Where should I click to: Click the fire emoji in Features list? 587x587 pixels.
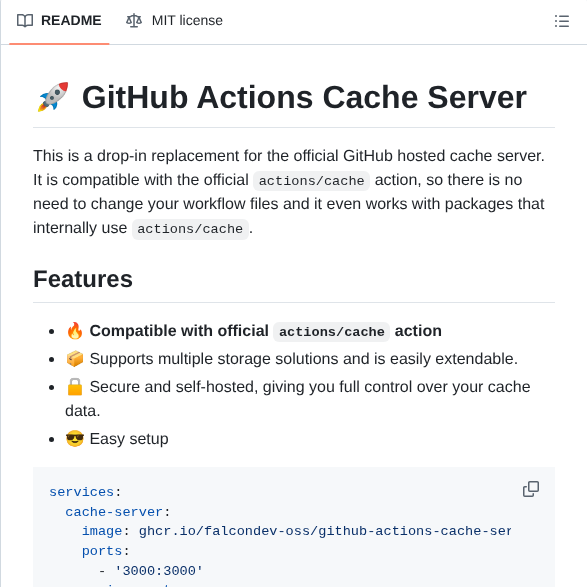pos(74,331)
